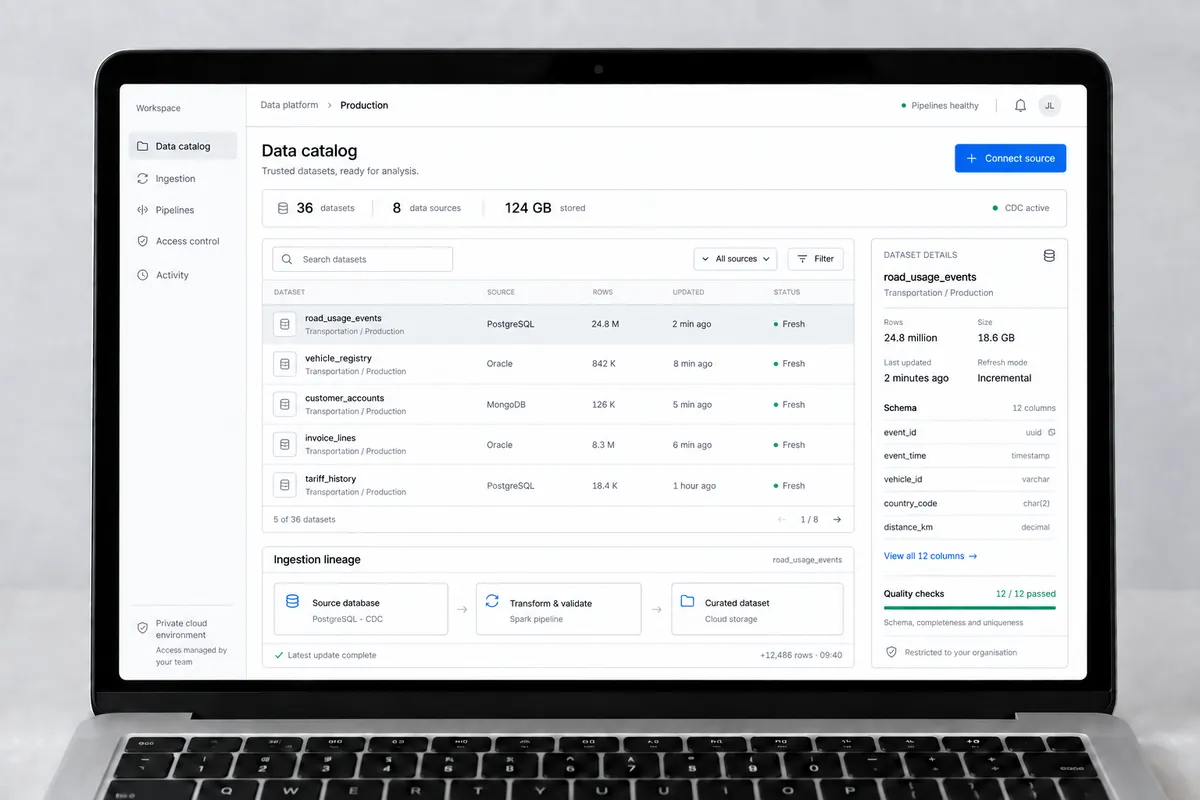The image size is (1200, 800).
Task: Click the CDC active status
Action: pyautogui.click(x=1021, y=208)
